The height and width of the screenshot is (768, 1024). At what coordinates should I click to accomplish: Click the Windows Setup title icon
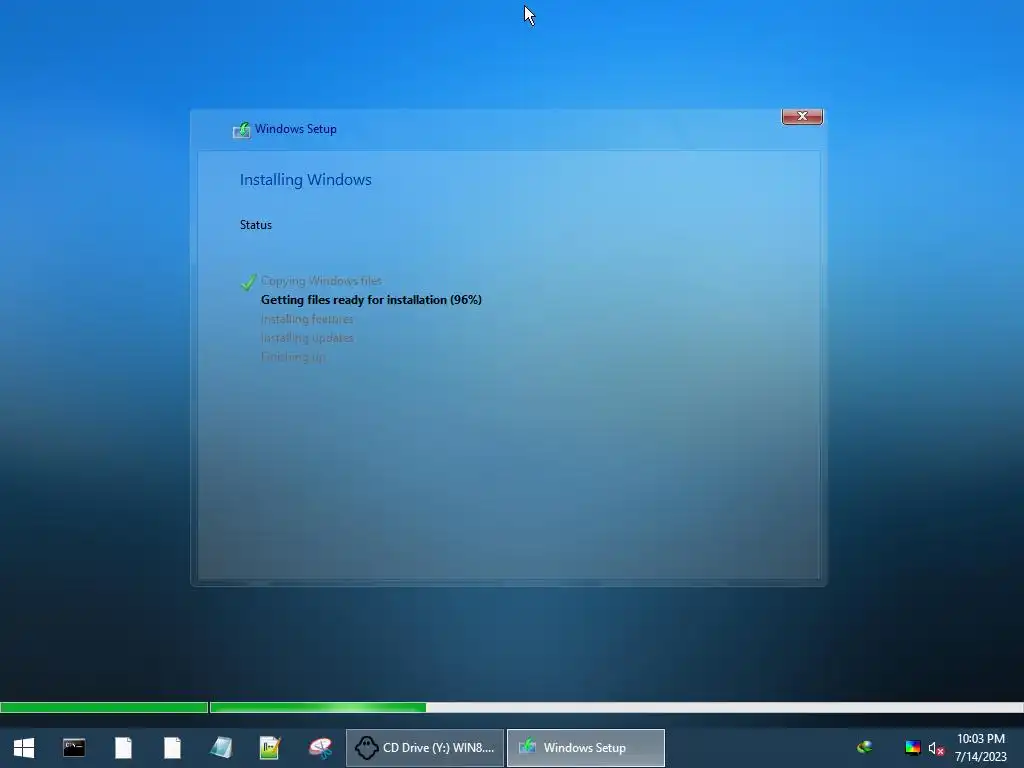pyautogui.click(x=242, y=130)
